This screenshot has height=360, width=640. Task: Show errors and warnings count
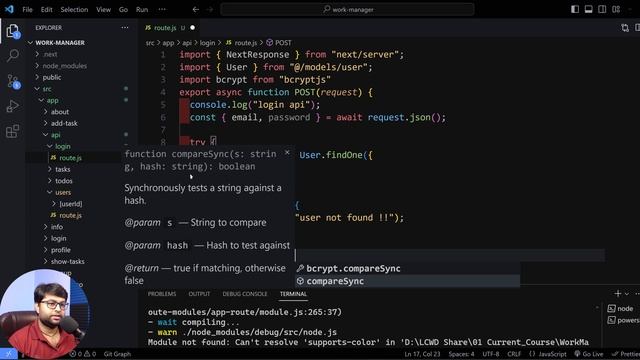click(x=83, y=354)
